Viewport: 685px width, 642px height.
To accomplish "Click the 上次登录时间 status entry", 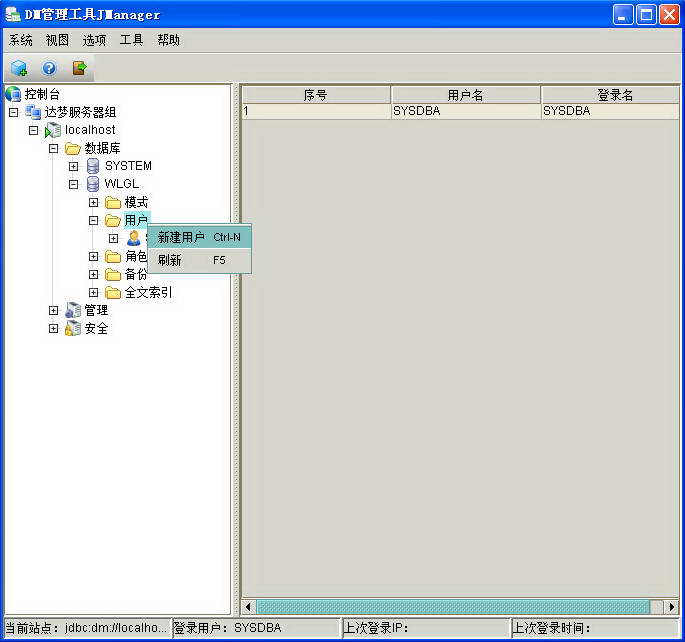I will pos(595,628).
